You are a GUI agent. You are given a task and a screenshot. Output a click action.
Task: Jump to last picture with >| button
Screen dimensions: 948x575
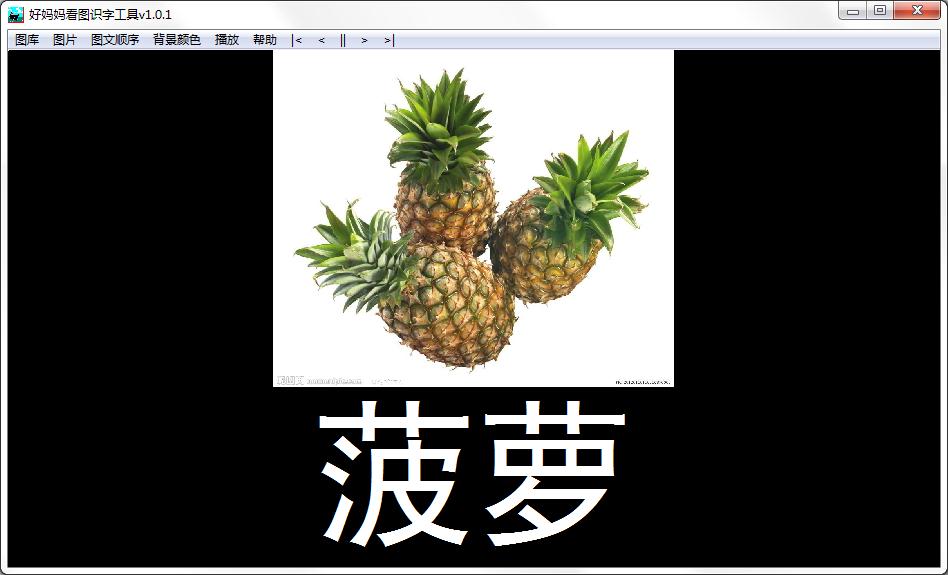click(x=389, y=40)
